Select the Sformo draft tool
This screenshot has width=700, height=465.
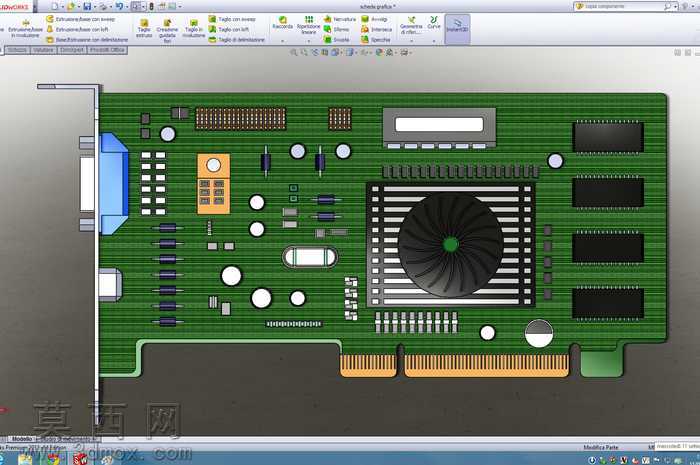[337, 29]
